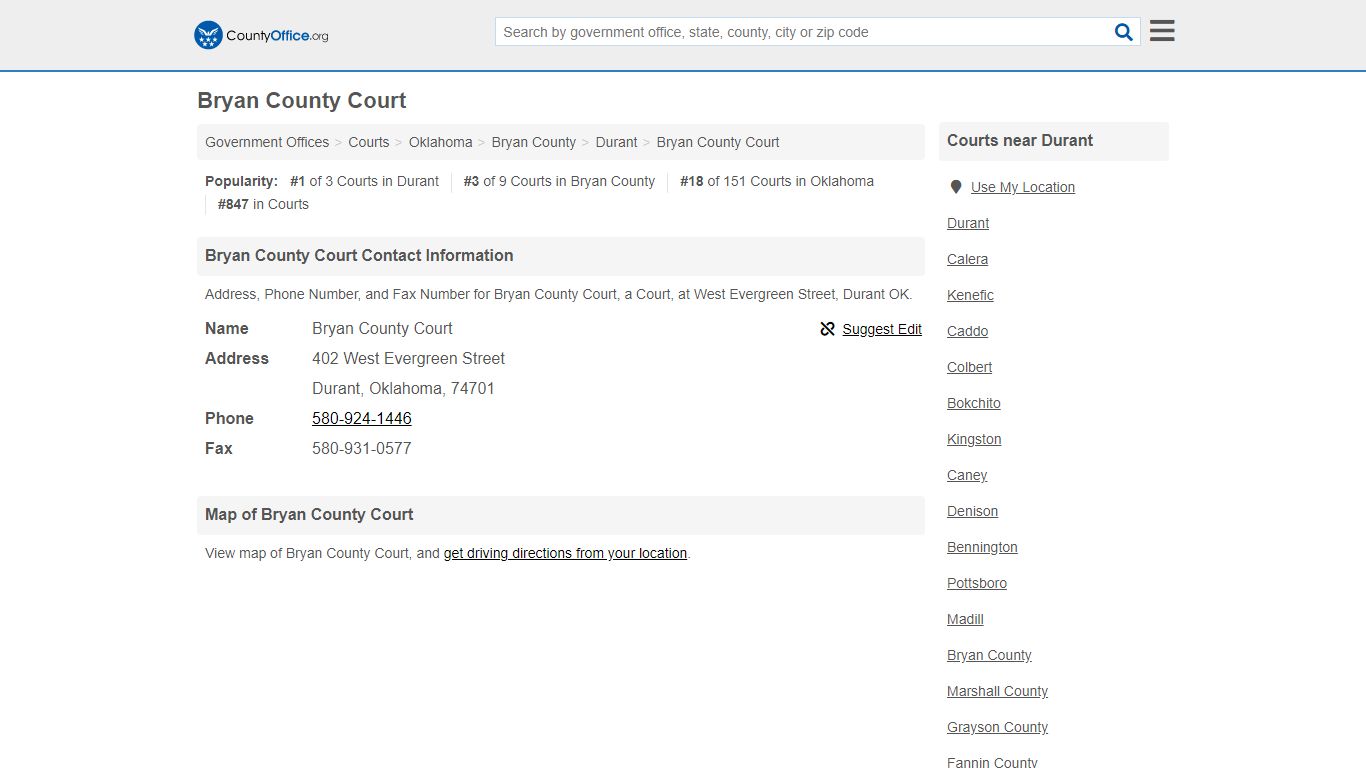Viewport: 1366px width, 768px height.
Task: Click the magnifying glass search icon
Action: 1124,32
